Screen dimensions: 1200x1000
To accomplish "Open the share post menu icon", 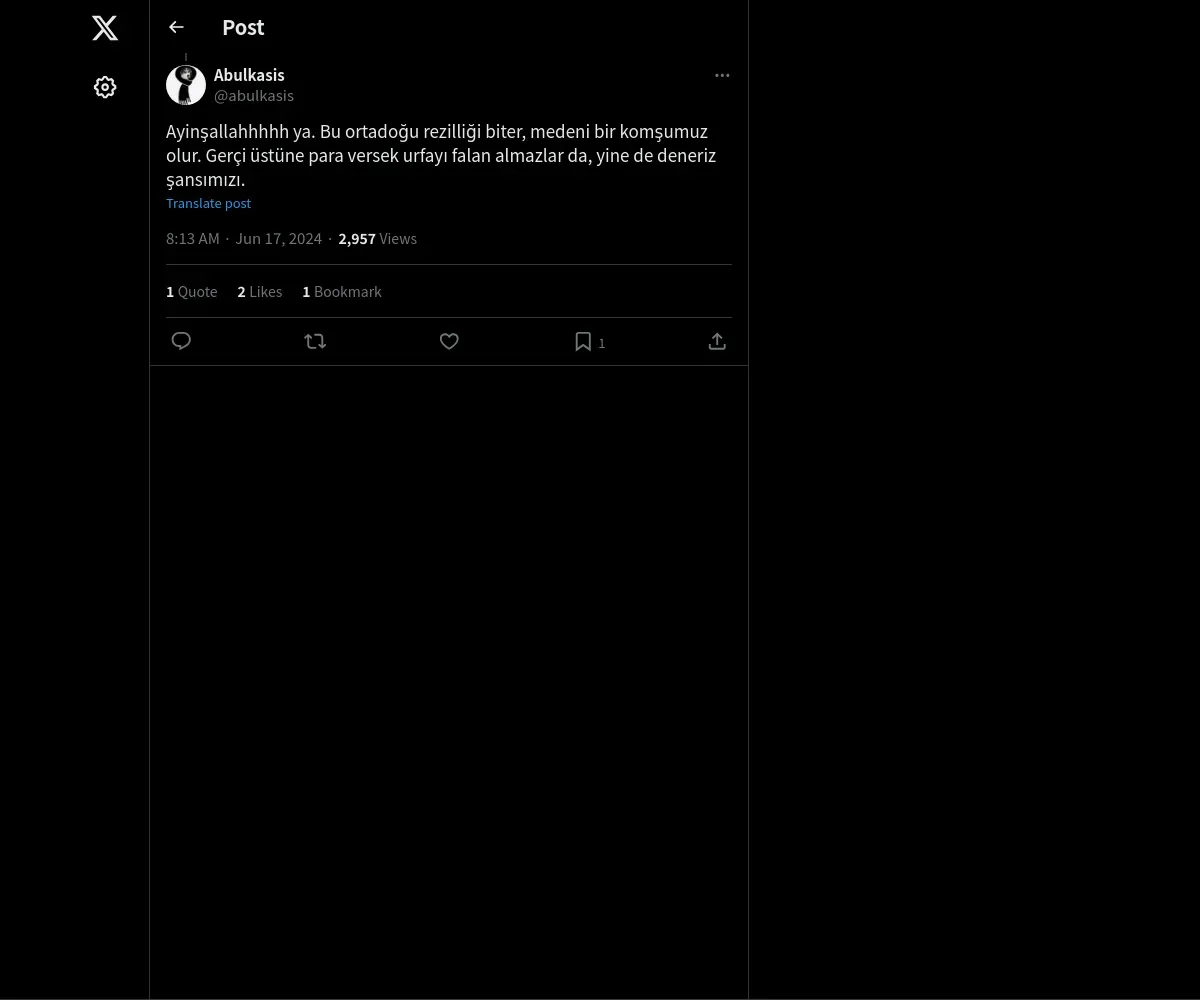I will [717, 342].
